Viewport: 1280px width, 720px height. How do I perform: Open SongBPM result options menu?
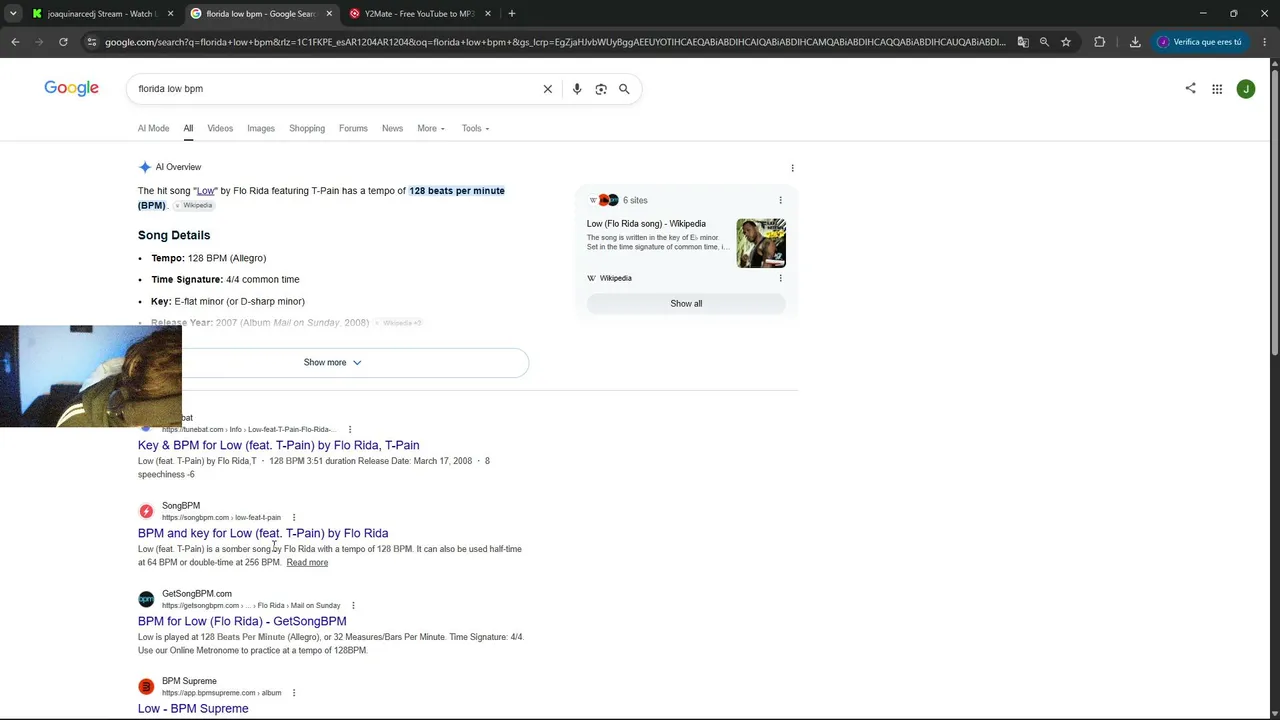coord(293,518)
